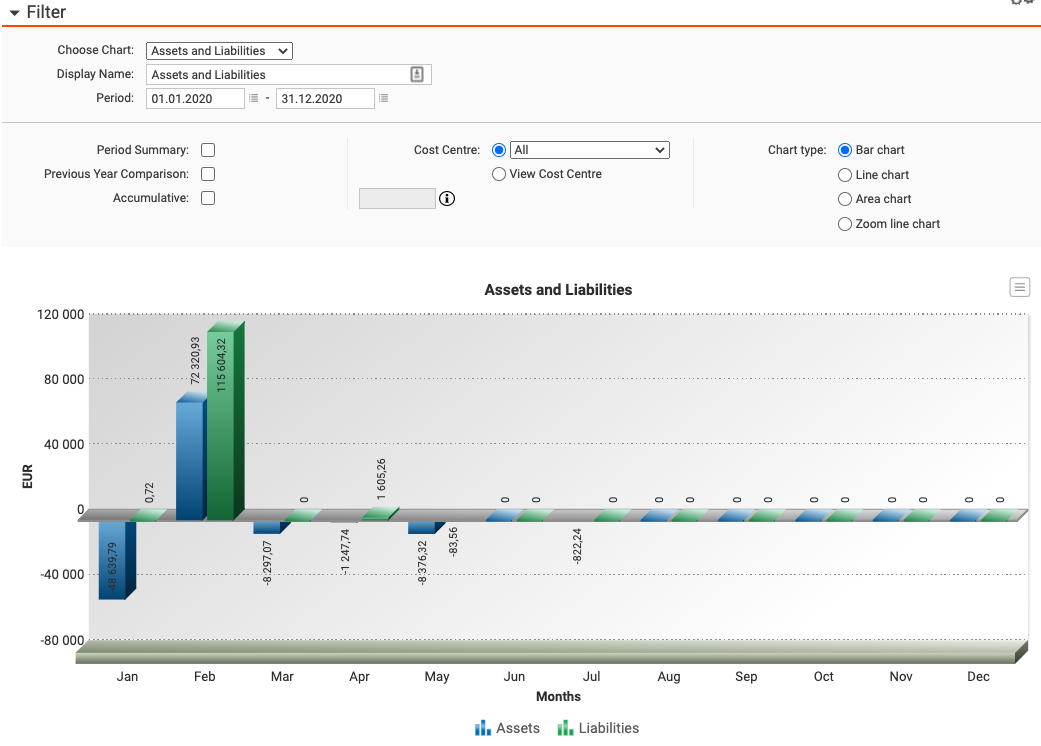Open the chart context menu icon
Screen dimensions: 1041x746
(1019, 288)
